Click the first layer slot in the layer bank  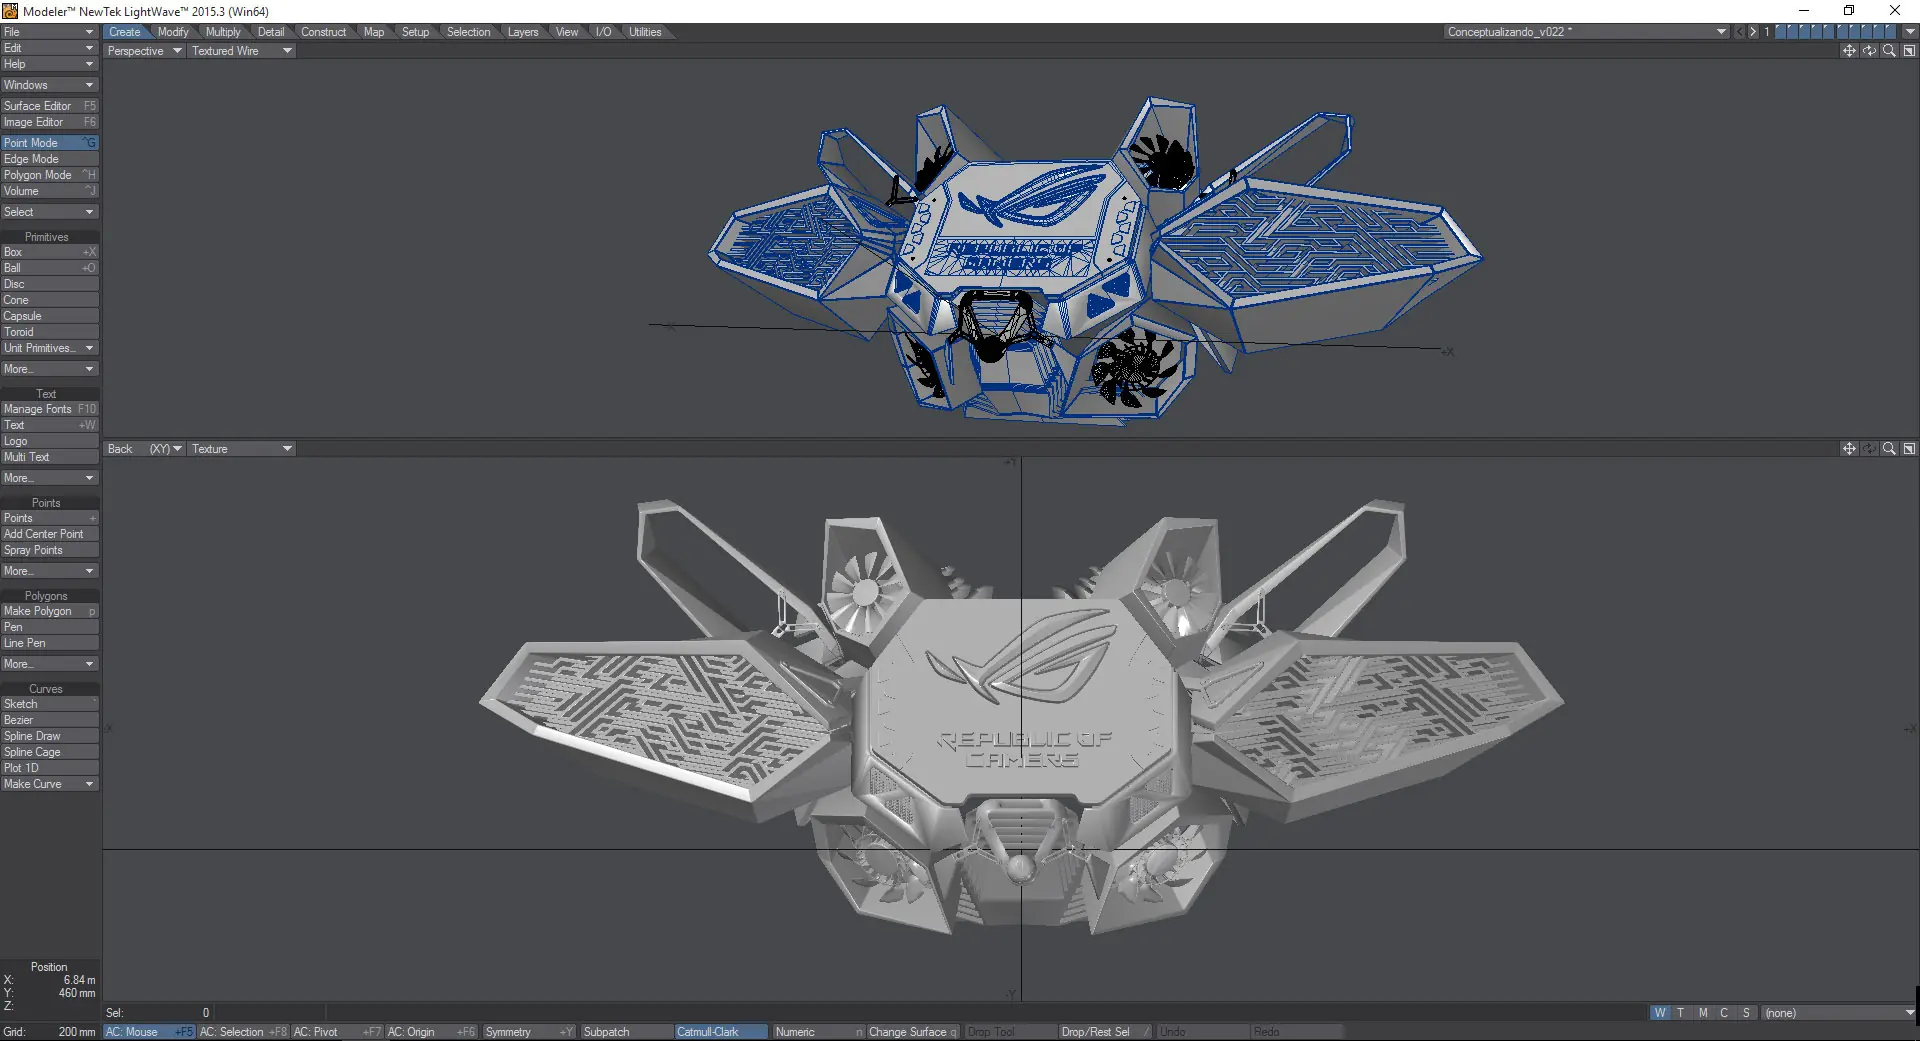click(x=1780, y=32)
